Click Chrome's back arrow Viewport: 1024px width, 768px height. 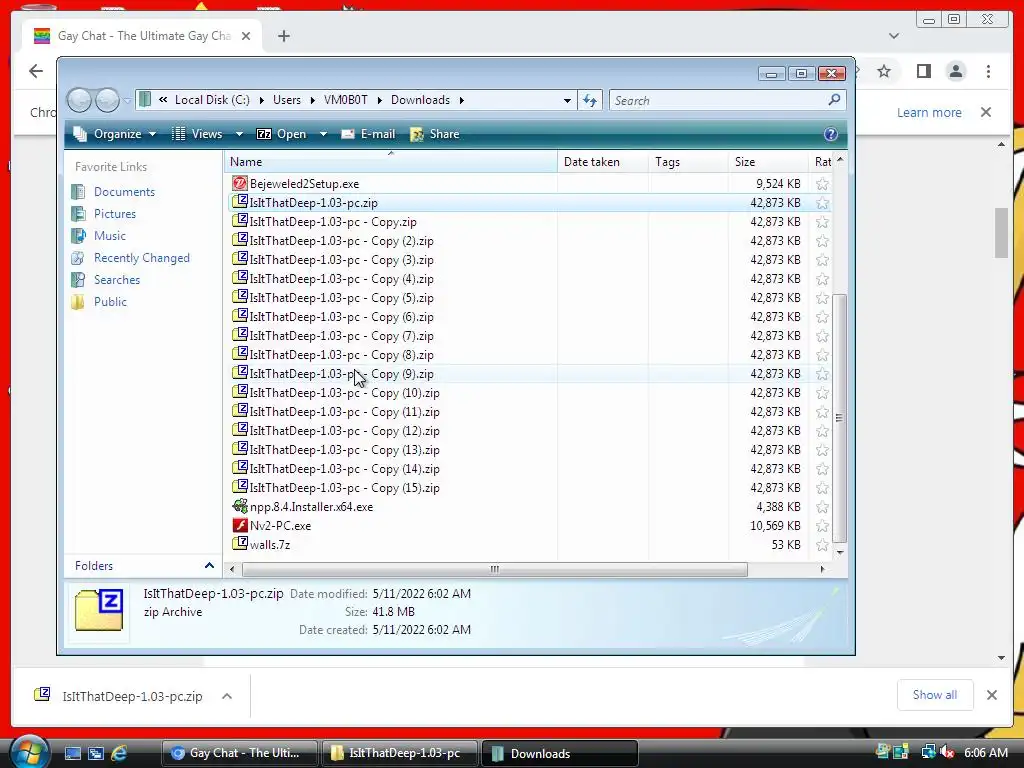pos(36,71)
